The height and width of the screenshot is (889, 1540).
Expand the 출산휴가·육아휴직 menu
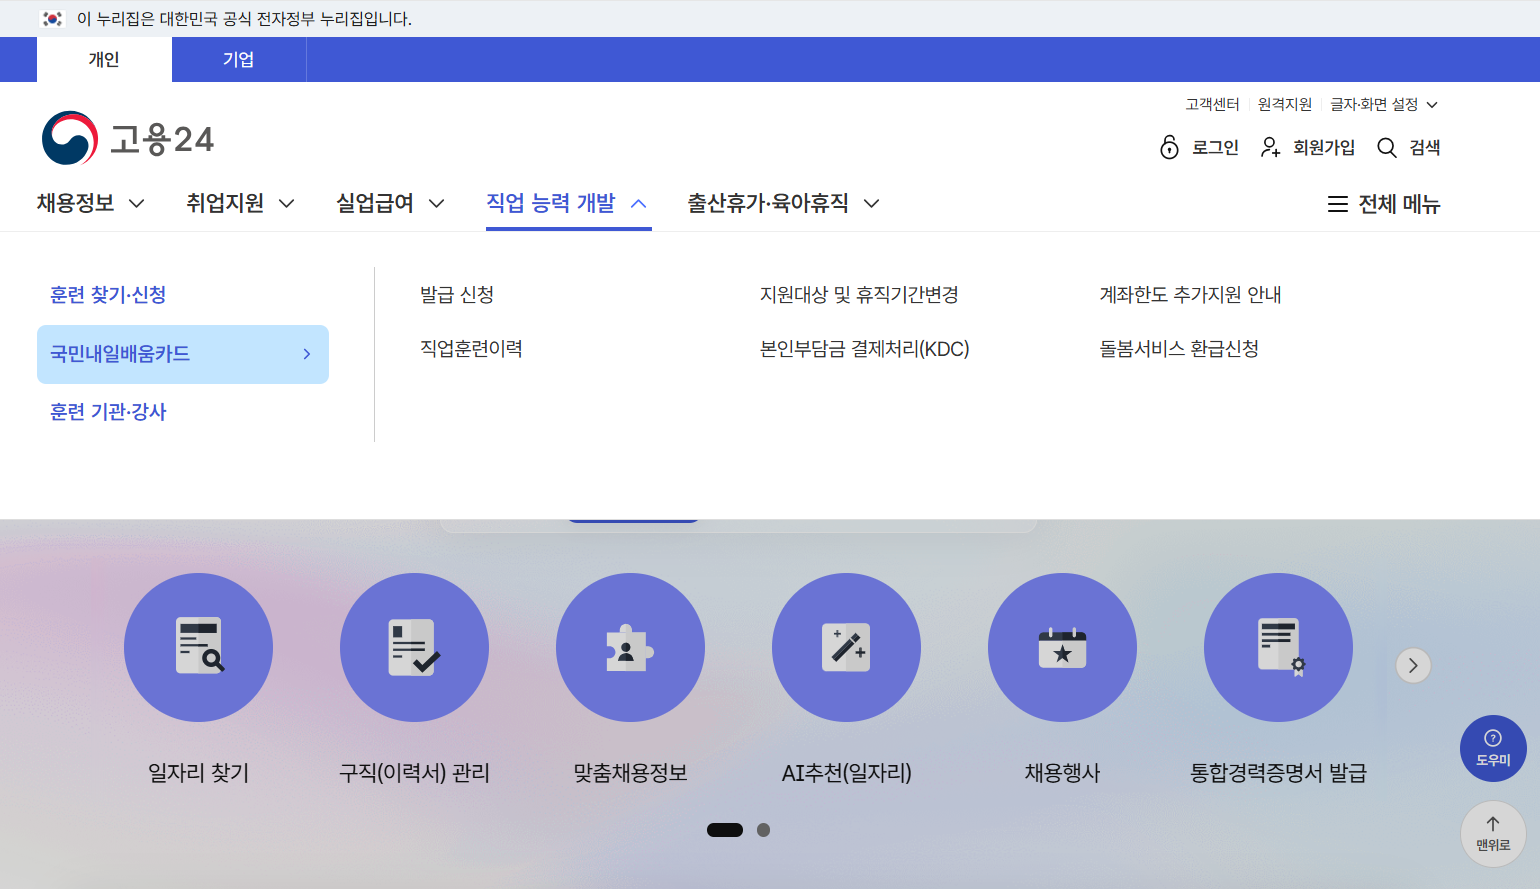tap(784, 203)
